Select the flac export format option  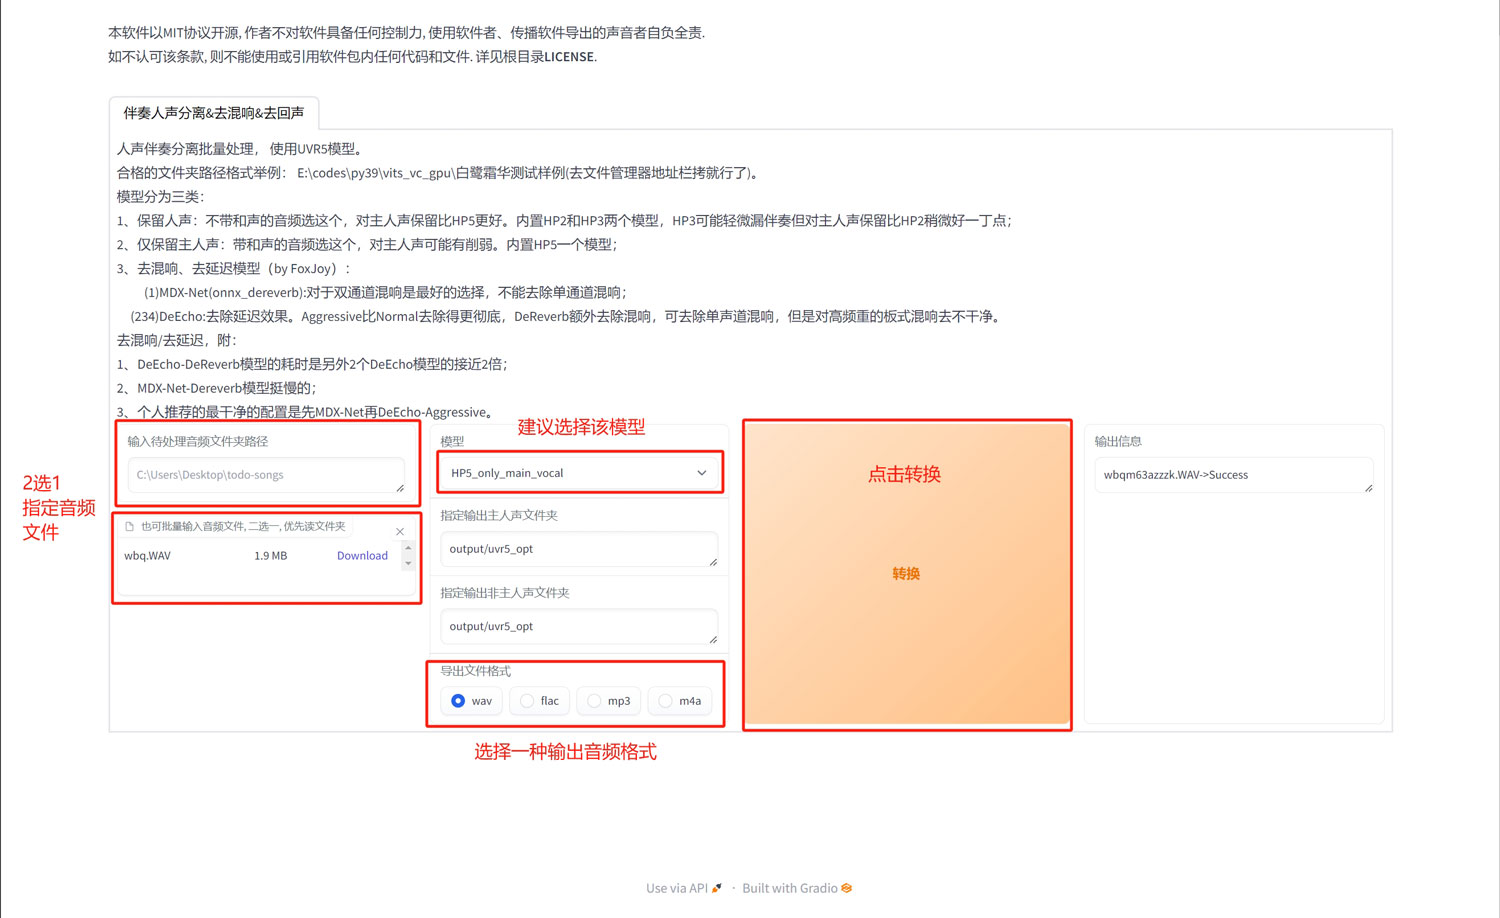tap(539, 701)
